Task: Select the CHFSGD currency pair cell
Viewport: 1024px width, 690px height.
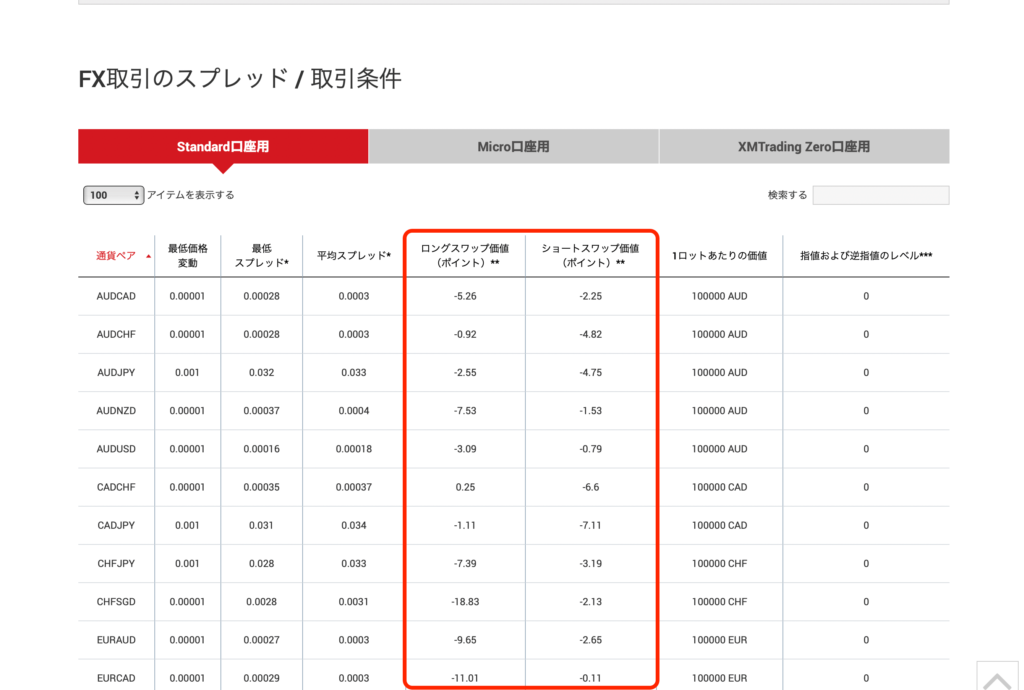Action: pos(116,601)
